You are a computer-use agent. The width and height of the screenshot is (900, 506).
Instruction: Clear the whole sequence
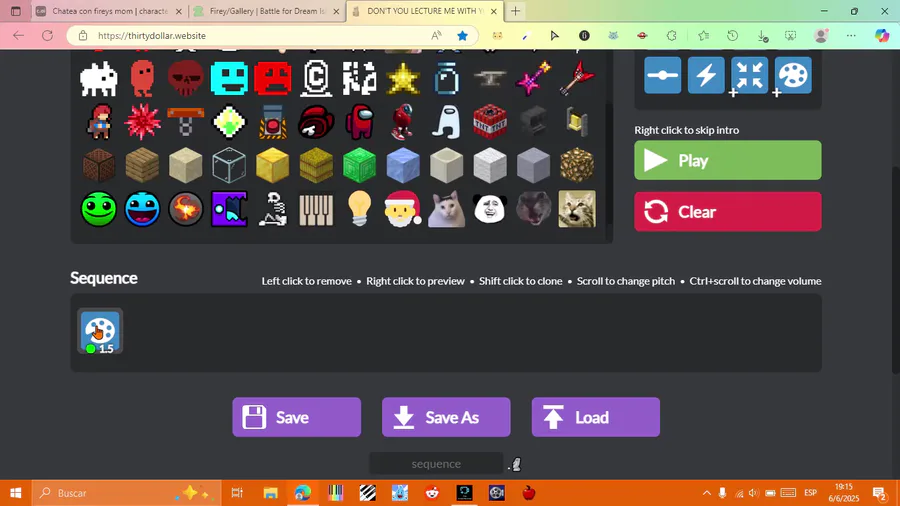(x=728, y=212)
